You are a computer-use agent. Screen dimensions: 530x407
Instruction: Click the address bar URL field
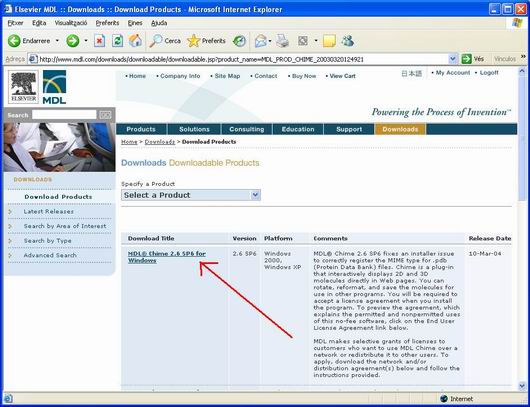pyautogui.click(x=243, y=59)
